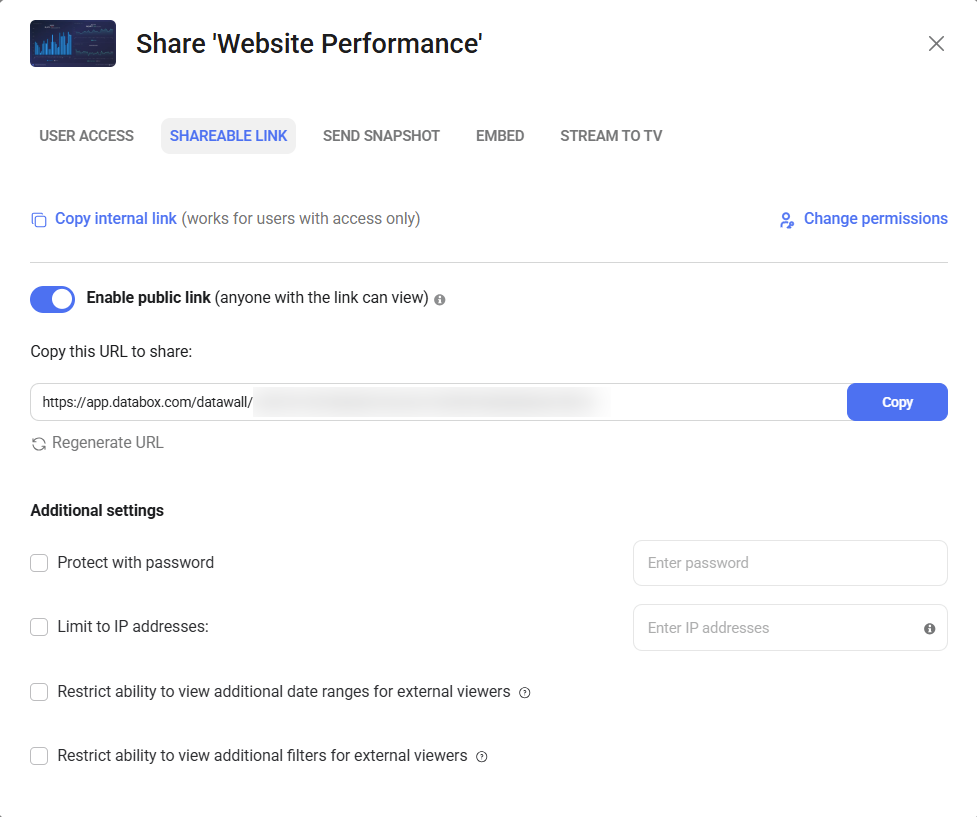Click info icon in IP addresses field
Screen dimensions: 977x817
[930, 629]
